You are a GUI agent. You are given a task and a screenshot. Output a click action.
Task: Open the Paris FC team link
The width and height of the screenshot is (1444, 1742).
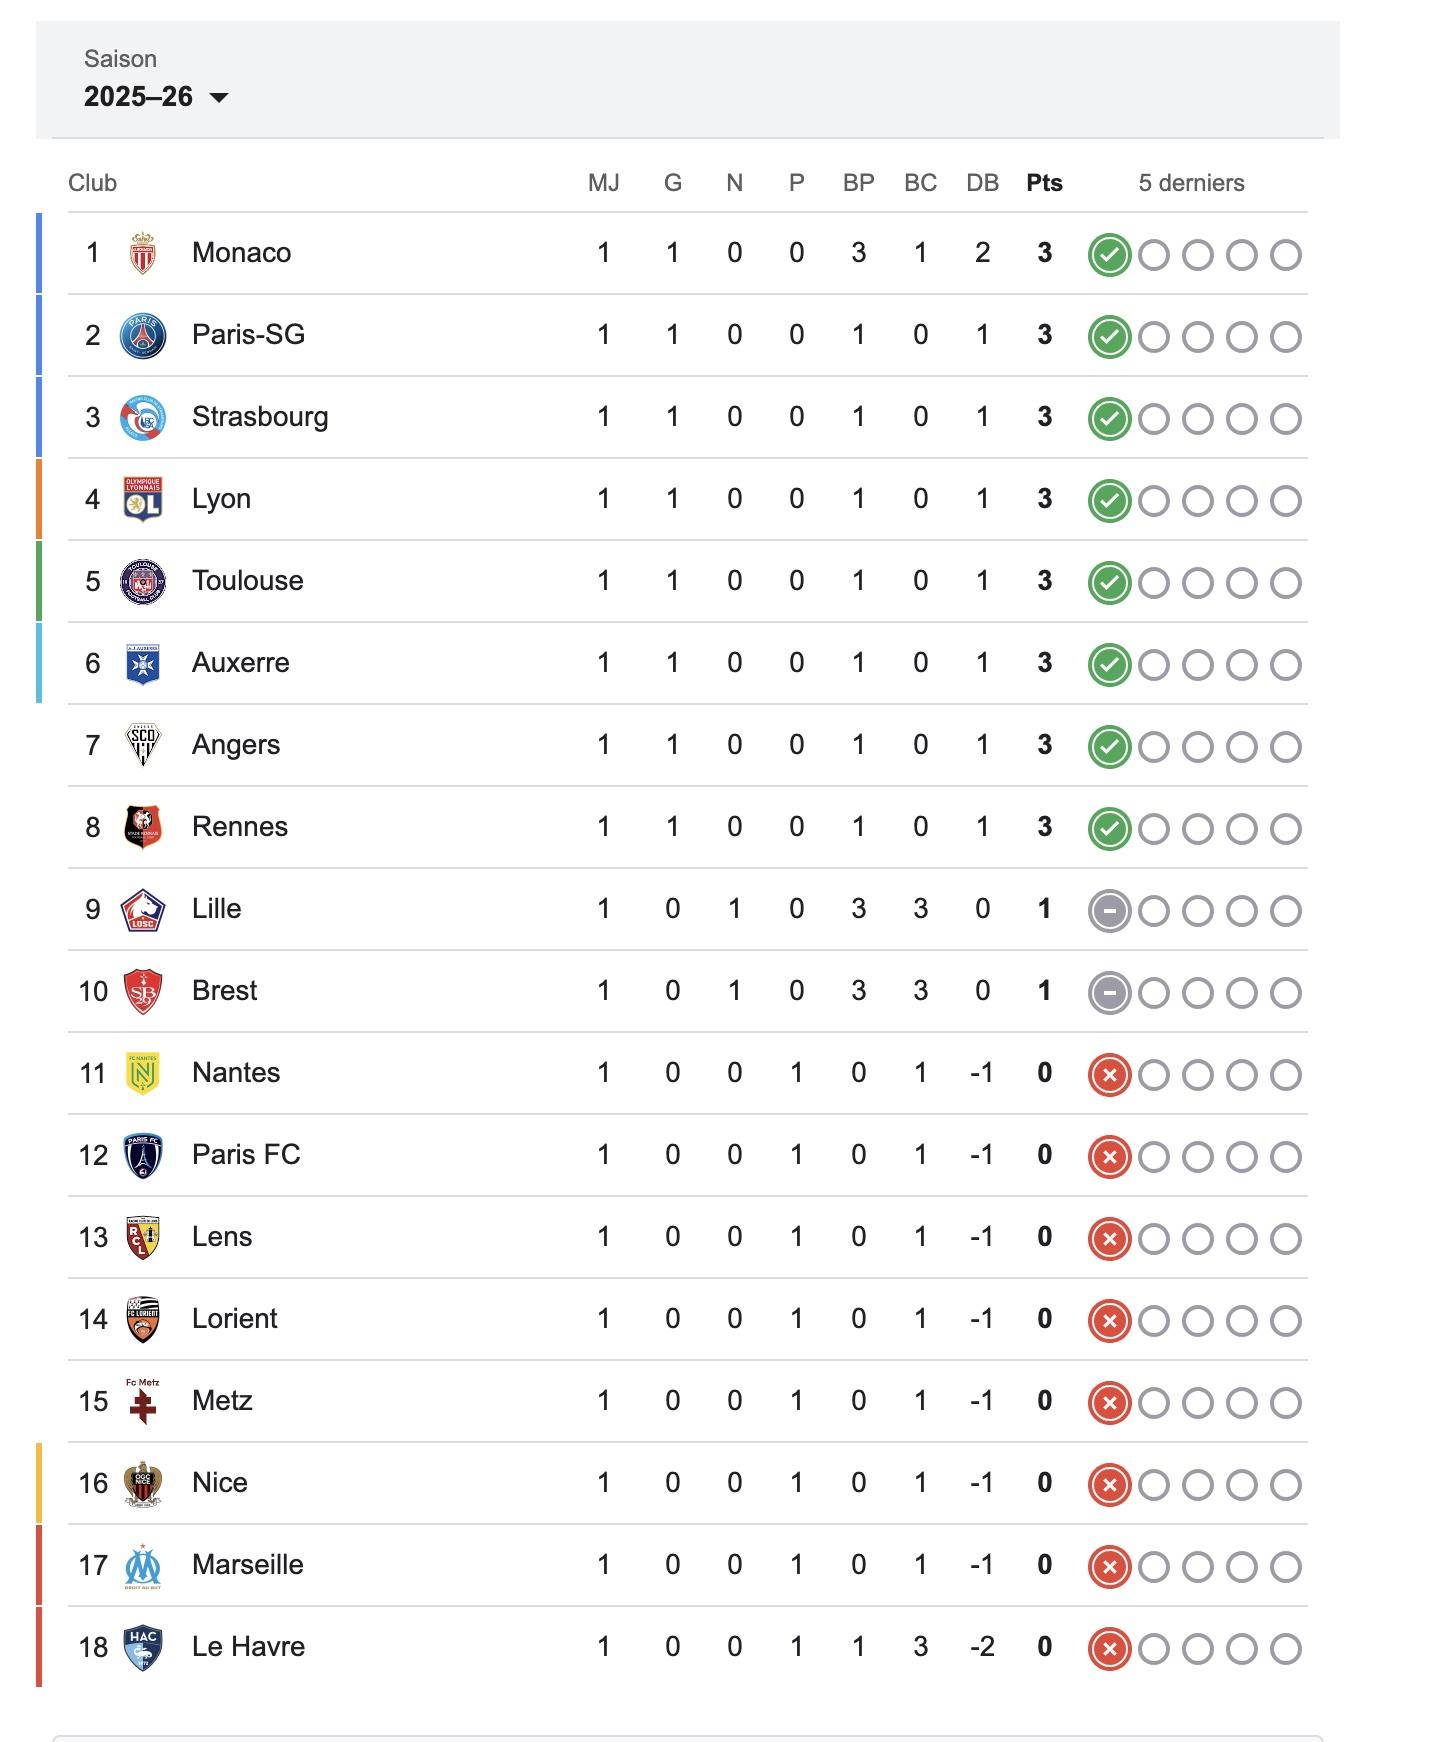pyautogui.click(x=246, y=1155)
